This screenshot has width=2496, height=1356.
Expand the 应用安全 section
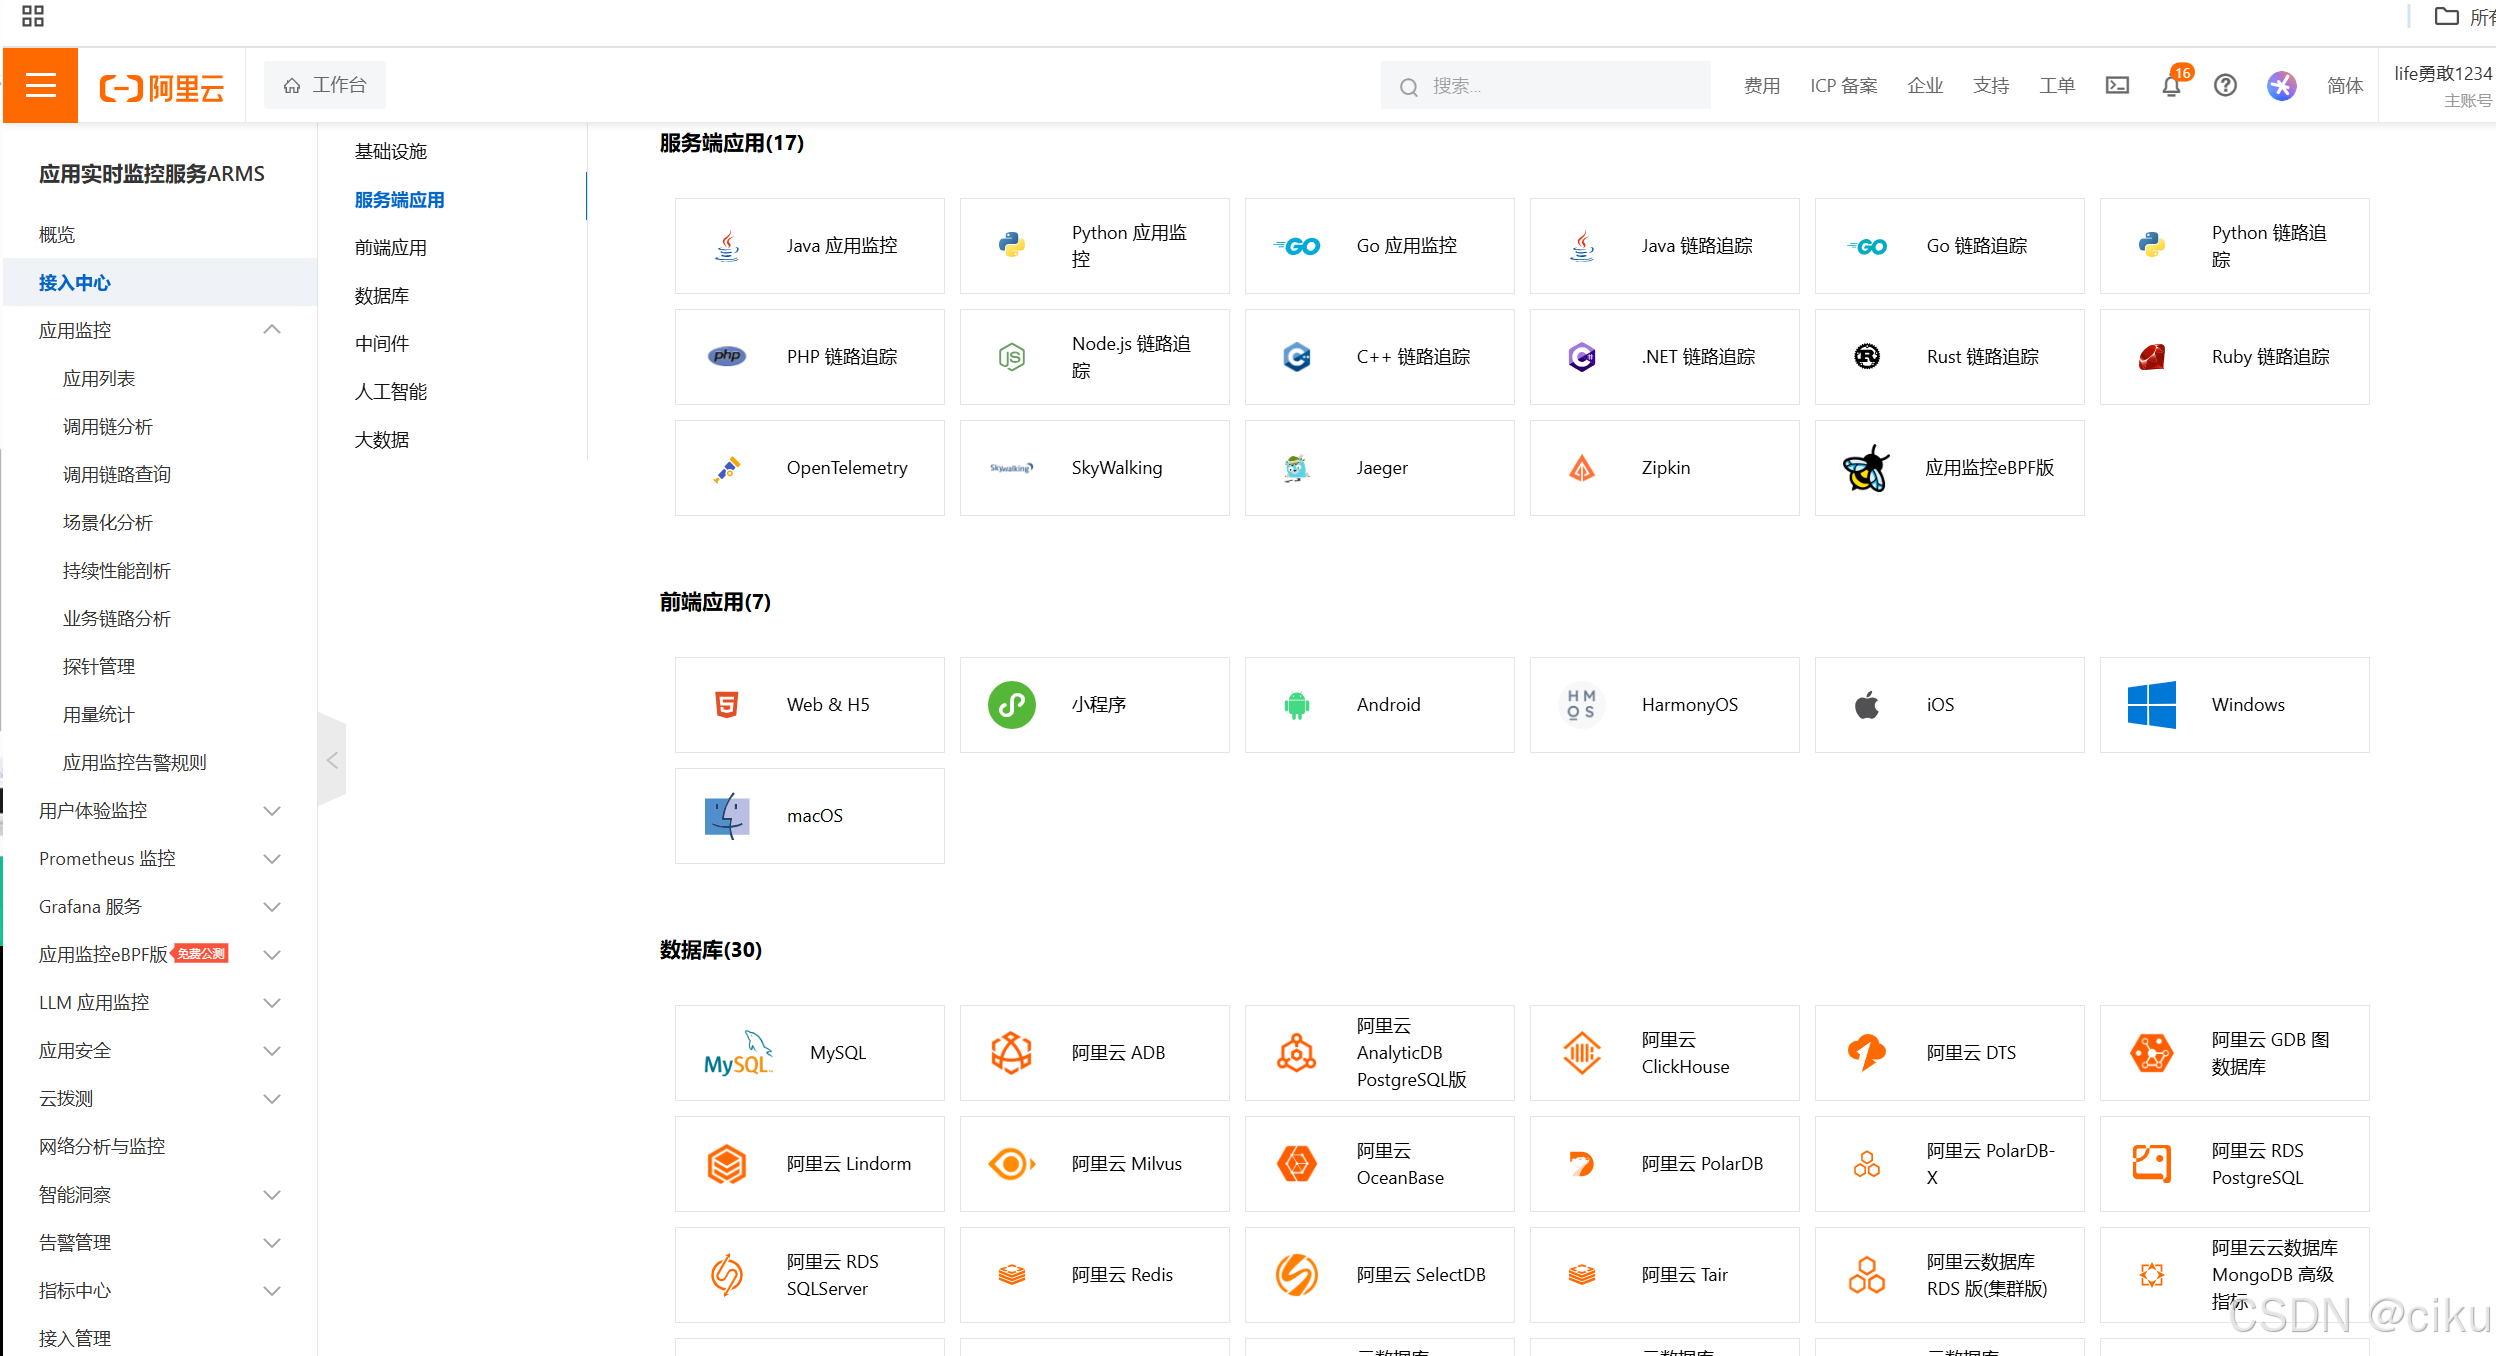[x=272, y=1051]
